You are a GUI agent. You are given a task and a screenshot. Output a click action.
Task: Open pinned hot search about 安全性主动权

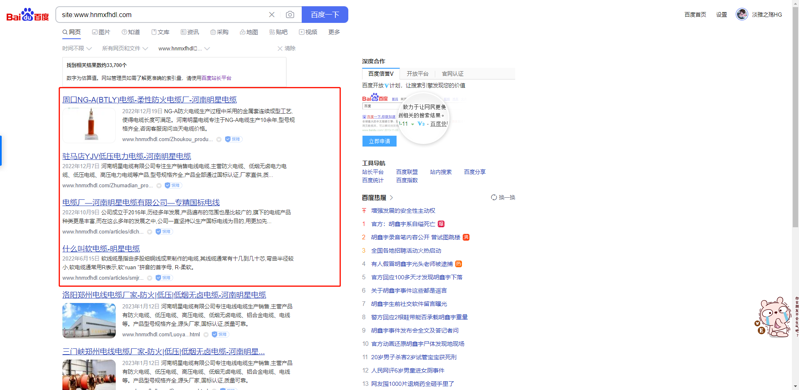[x=403, y=211]
